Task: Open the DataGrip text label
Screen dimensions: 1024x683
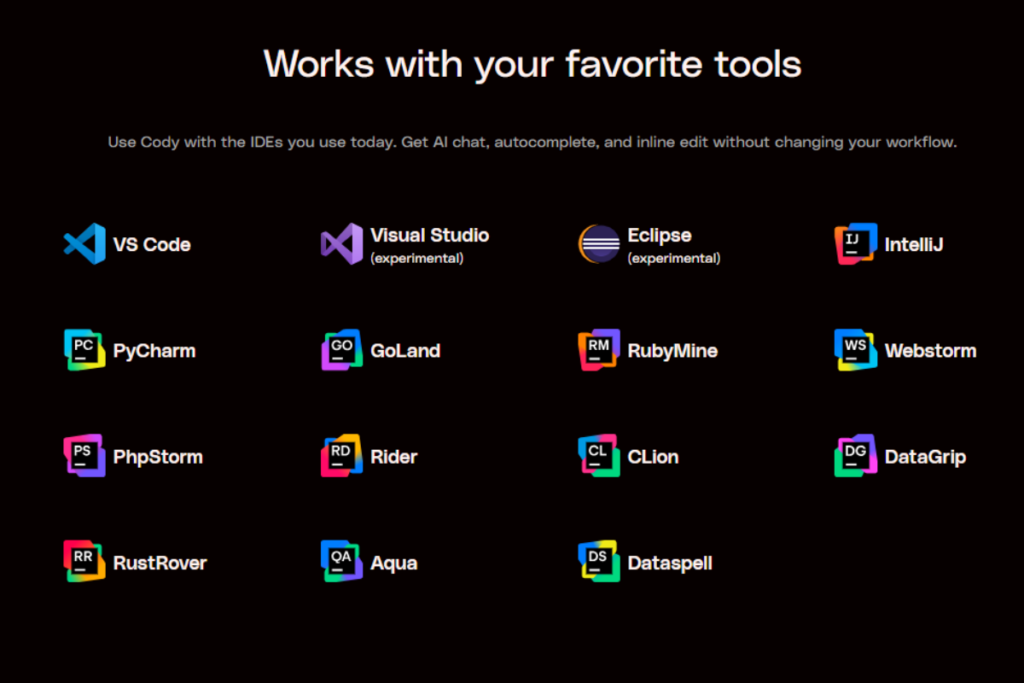Action: click(x=925, y=457)
